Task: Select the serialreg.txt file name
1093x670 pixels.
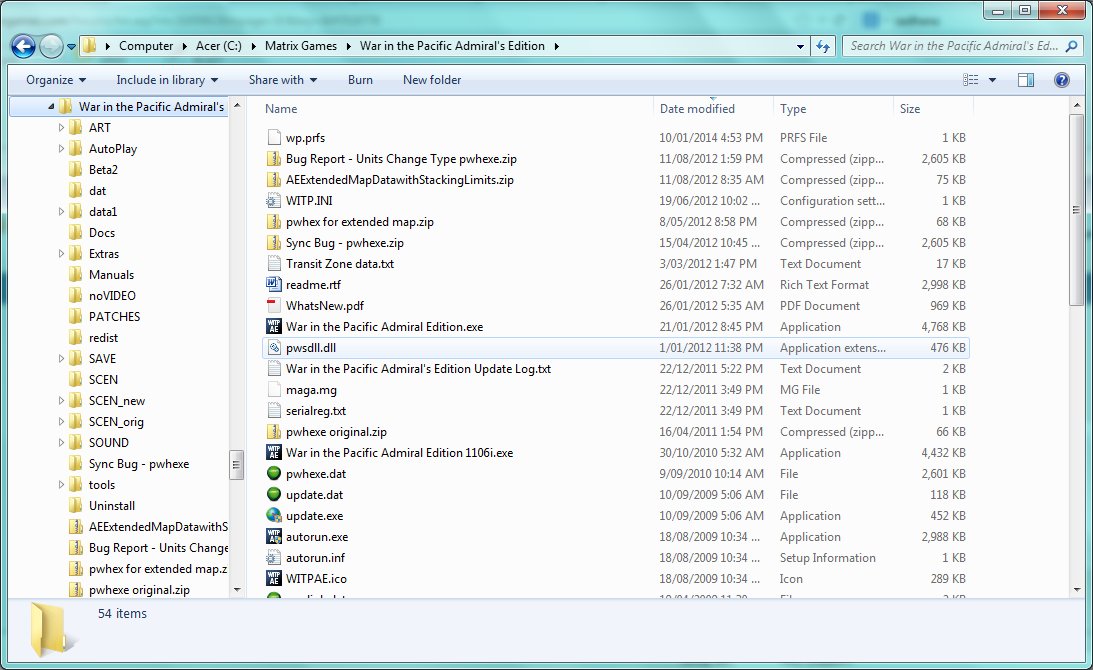Action: [x=316, y=411]
